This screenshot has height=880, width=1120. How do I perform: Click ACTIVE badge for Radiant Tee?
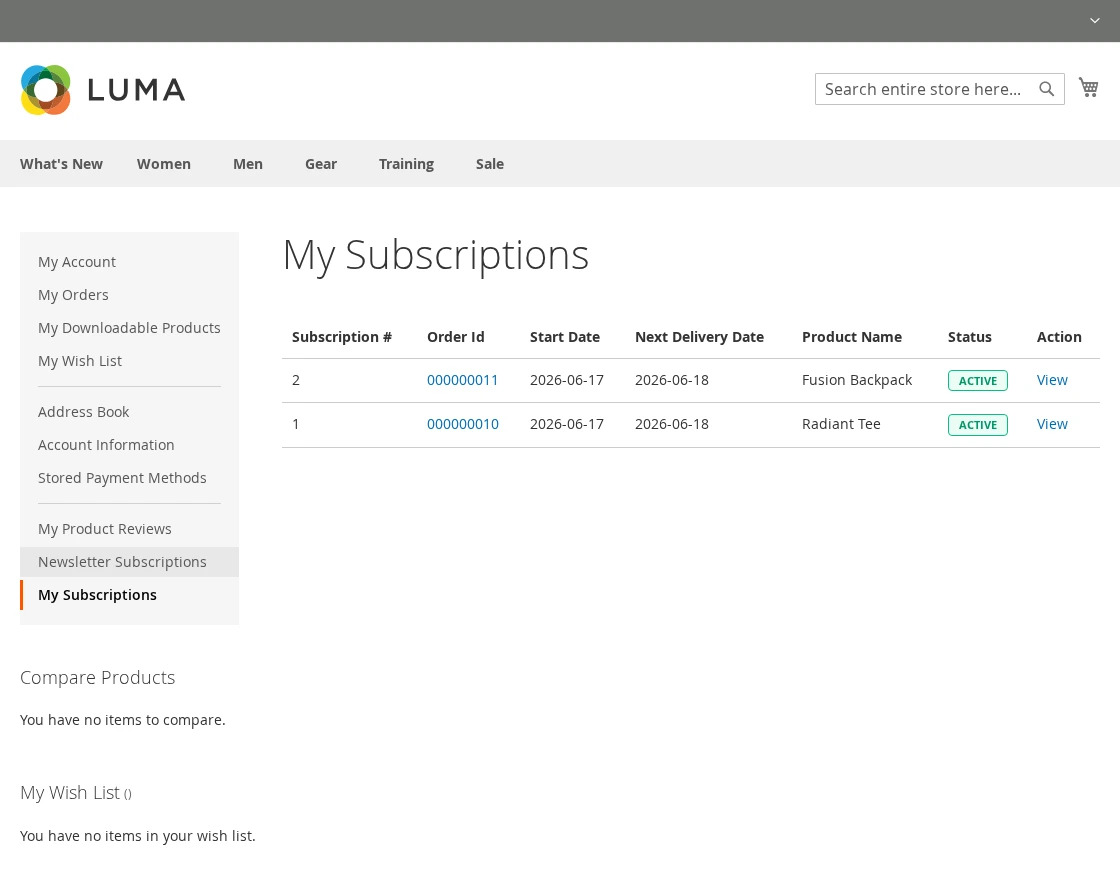(978, 425)
